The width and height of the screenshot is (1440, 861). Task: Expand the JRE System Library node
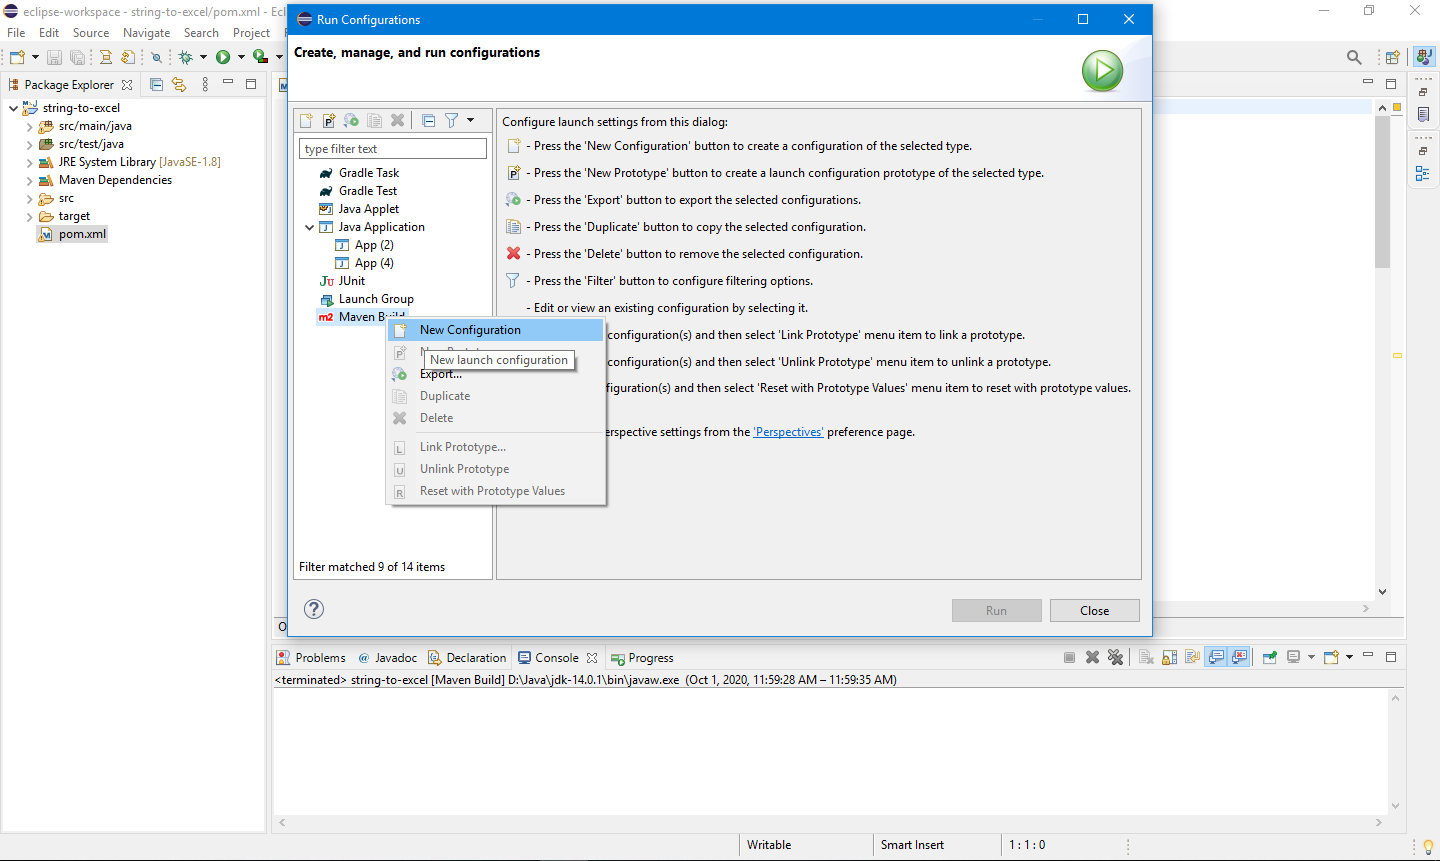click(29, 163)
